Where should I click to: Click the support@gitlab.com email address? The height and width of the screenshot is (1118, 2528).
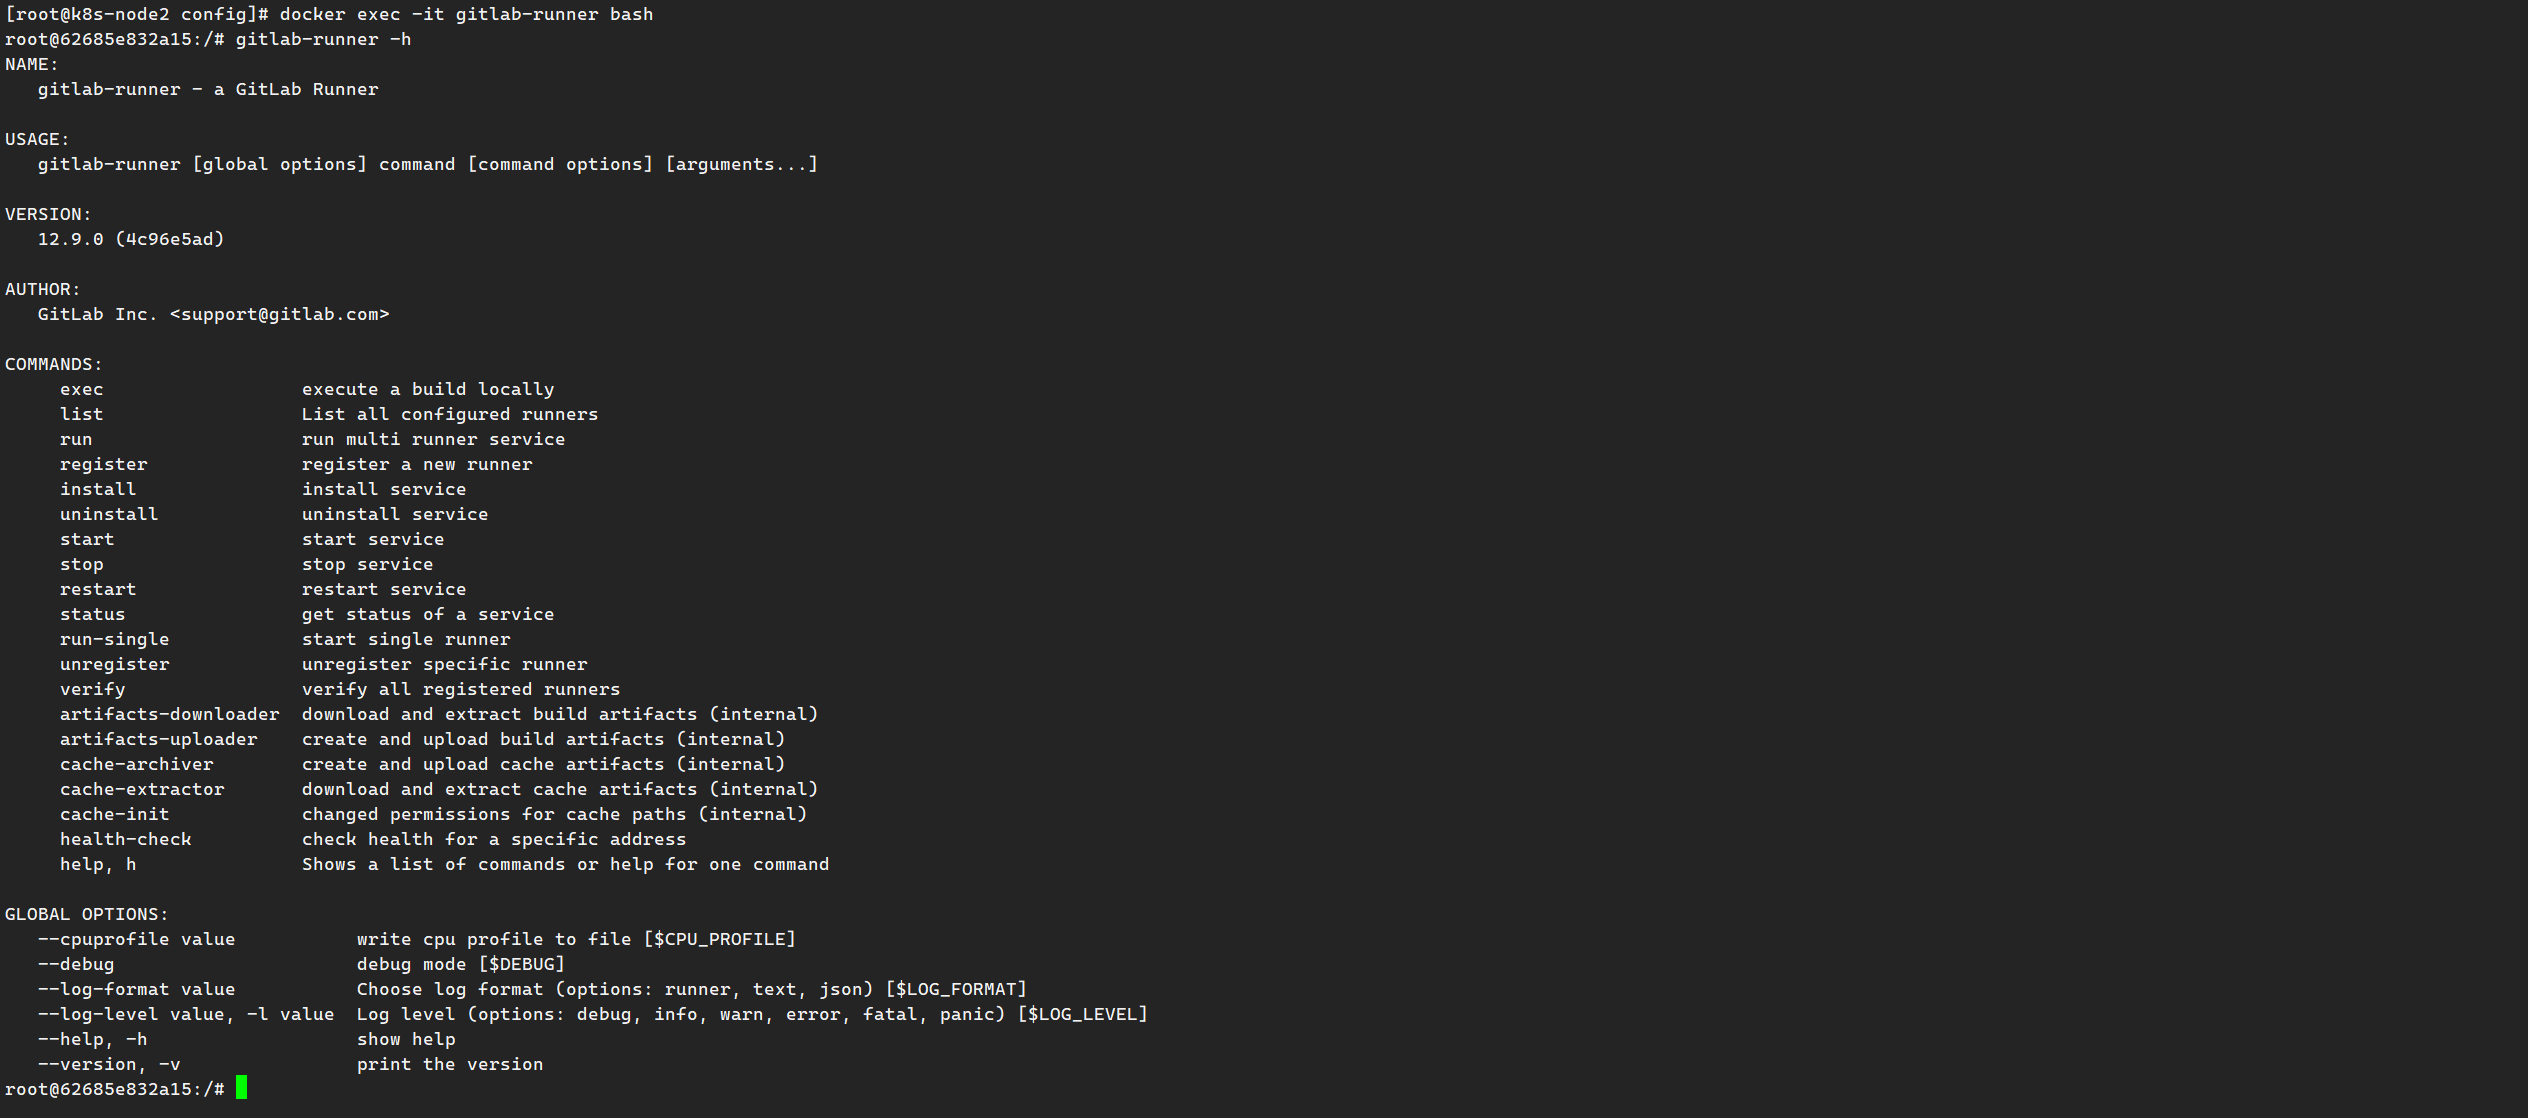(279, 314)
